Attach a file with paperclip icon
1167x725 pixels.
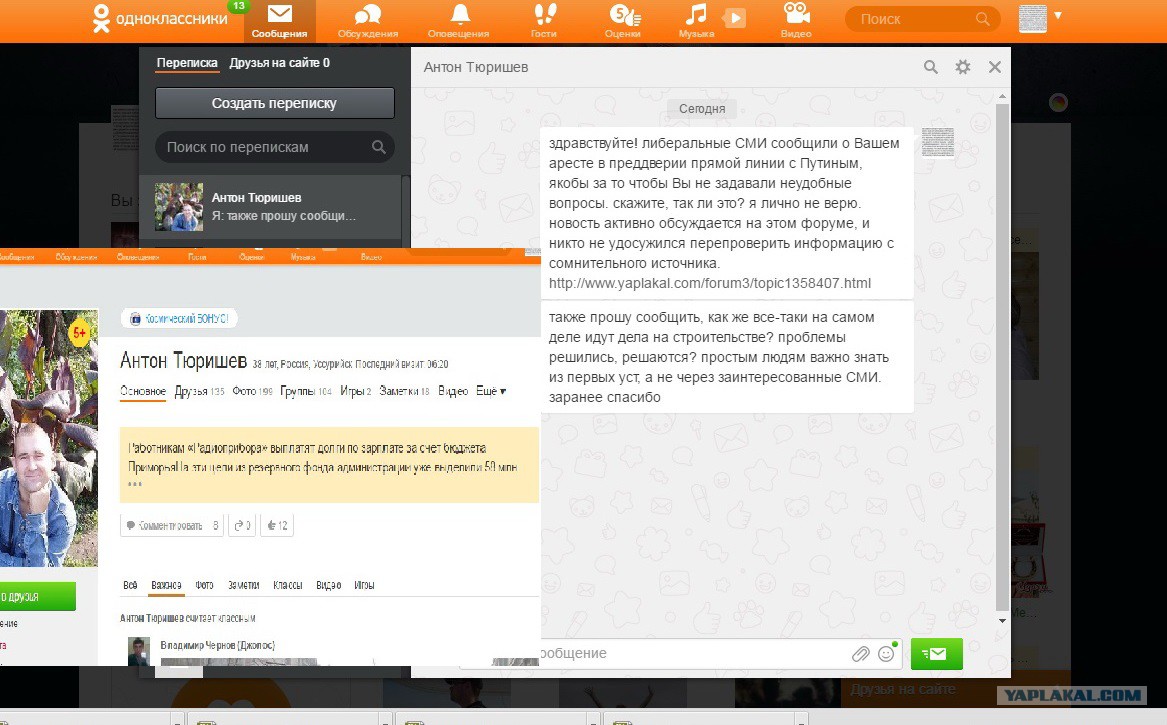(x=860, y=654)
